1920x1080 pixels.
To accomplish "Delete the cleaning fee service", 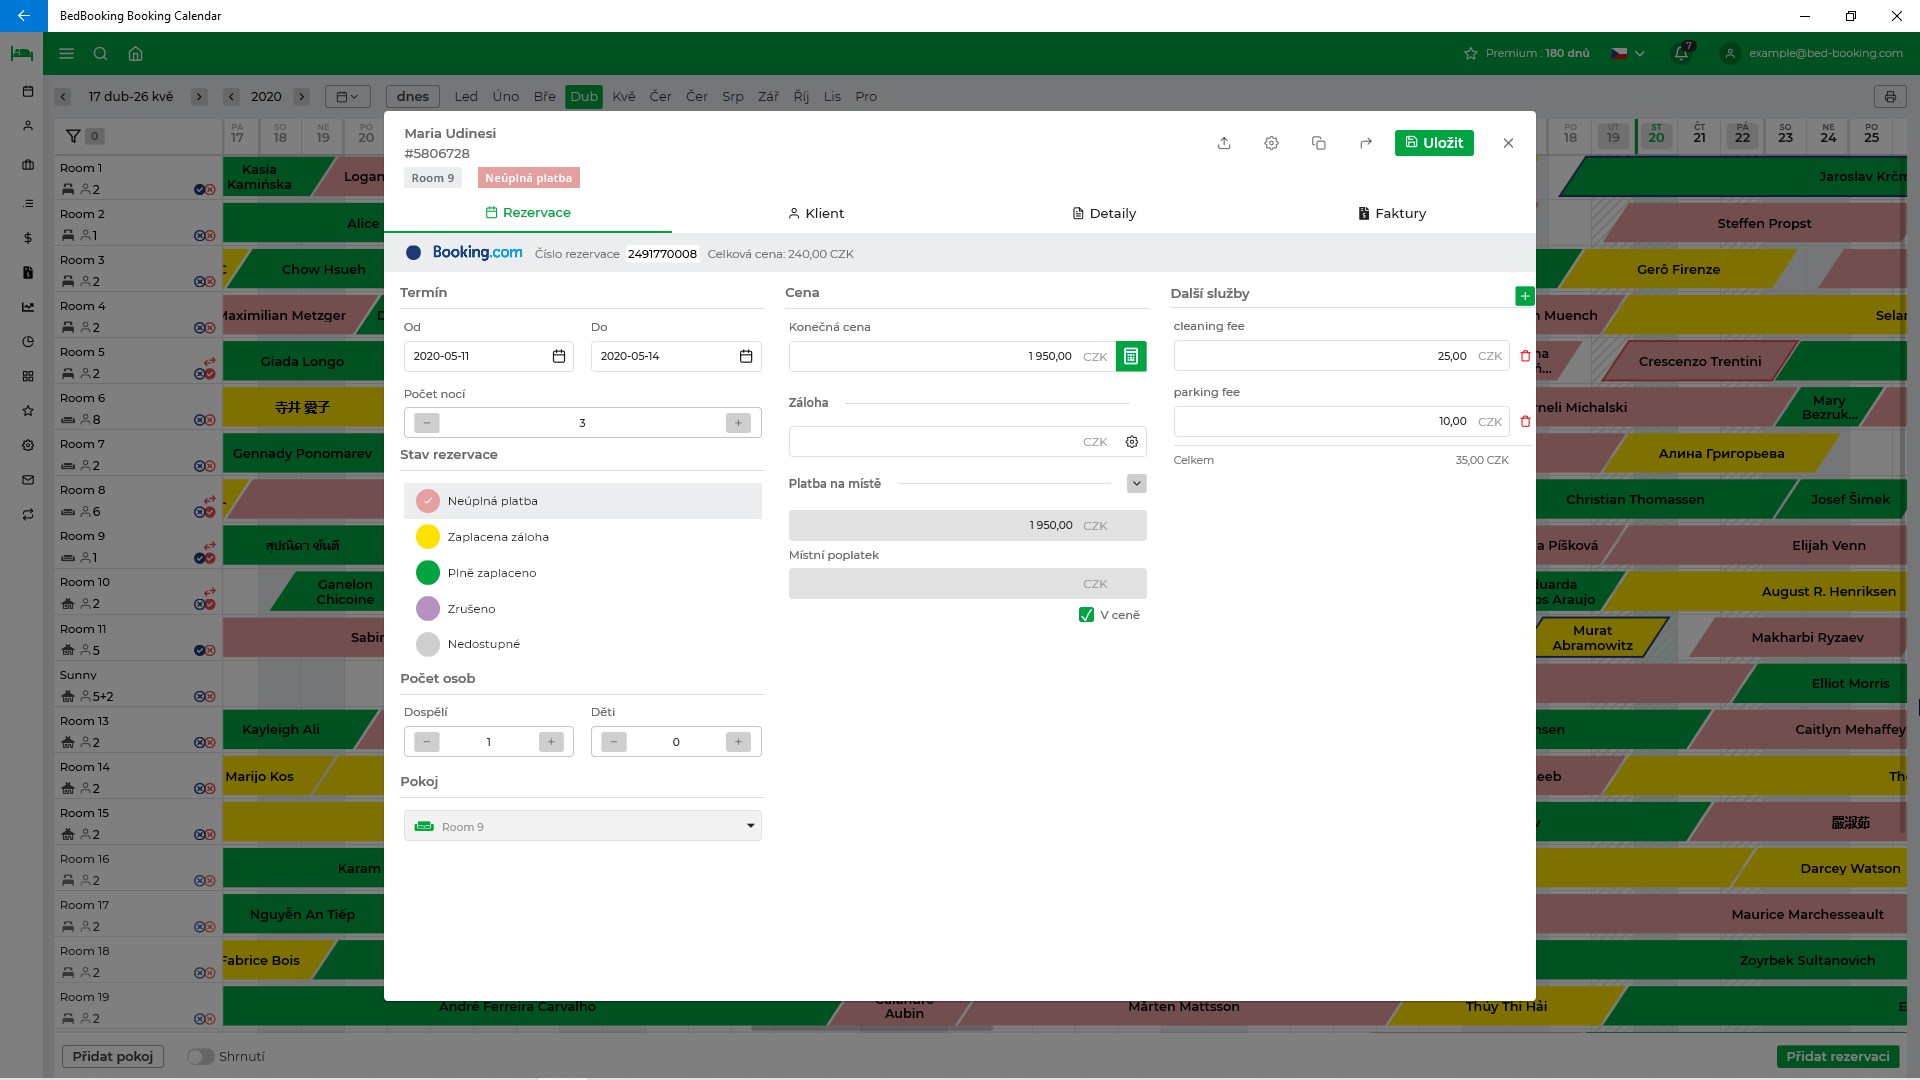I will (x=1525, y=356).
